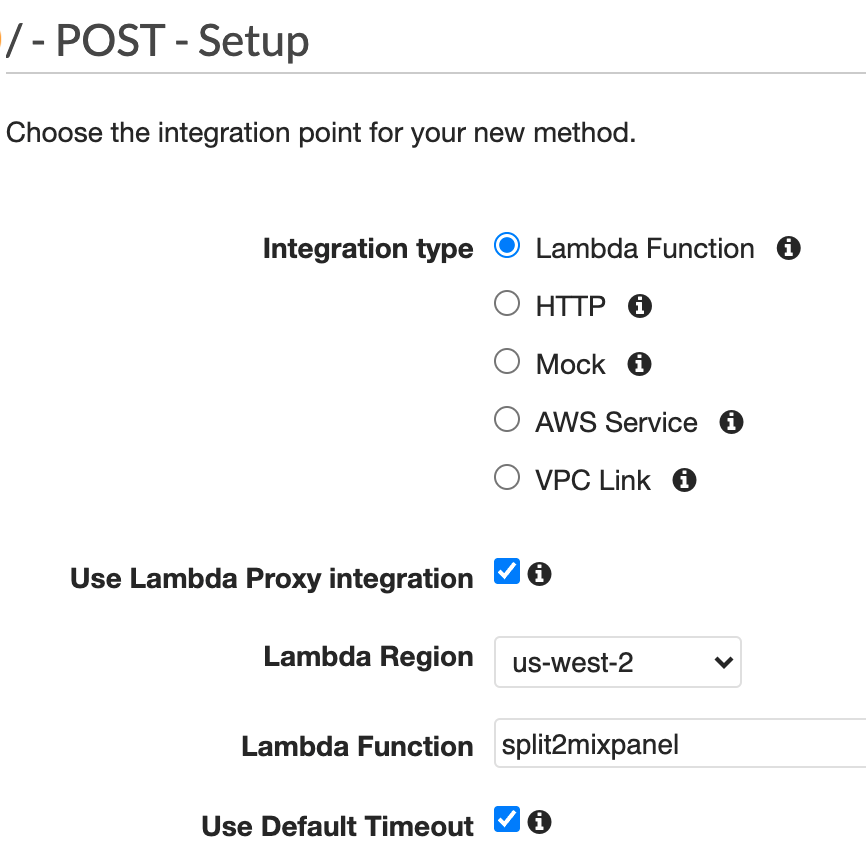866x866 pixels.
Task: Select AWS Service integration option
Action: 507,419
